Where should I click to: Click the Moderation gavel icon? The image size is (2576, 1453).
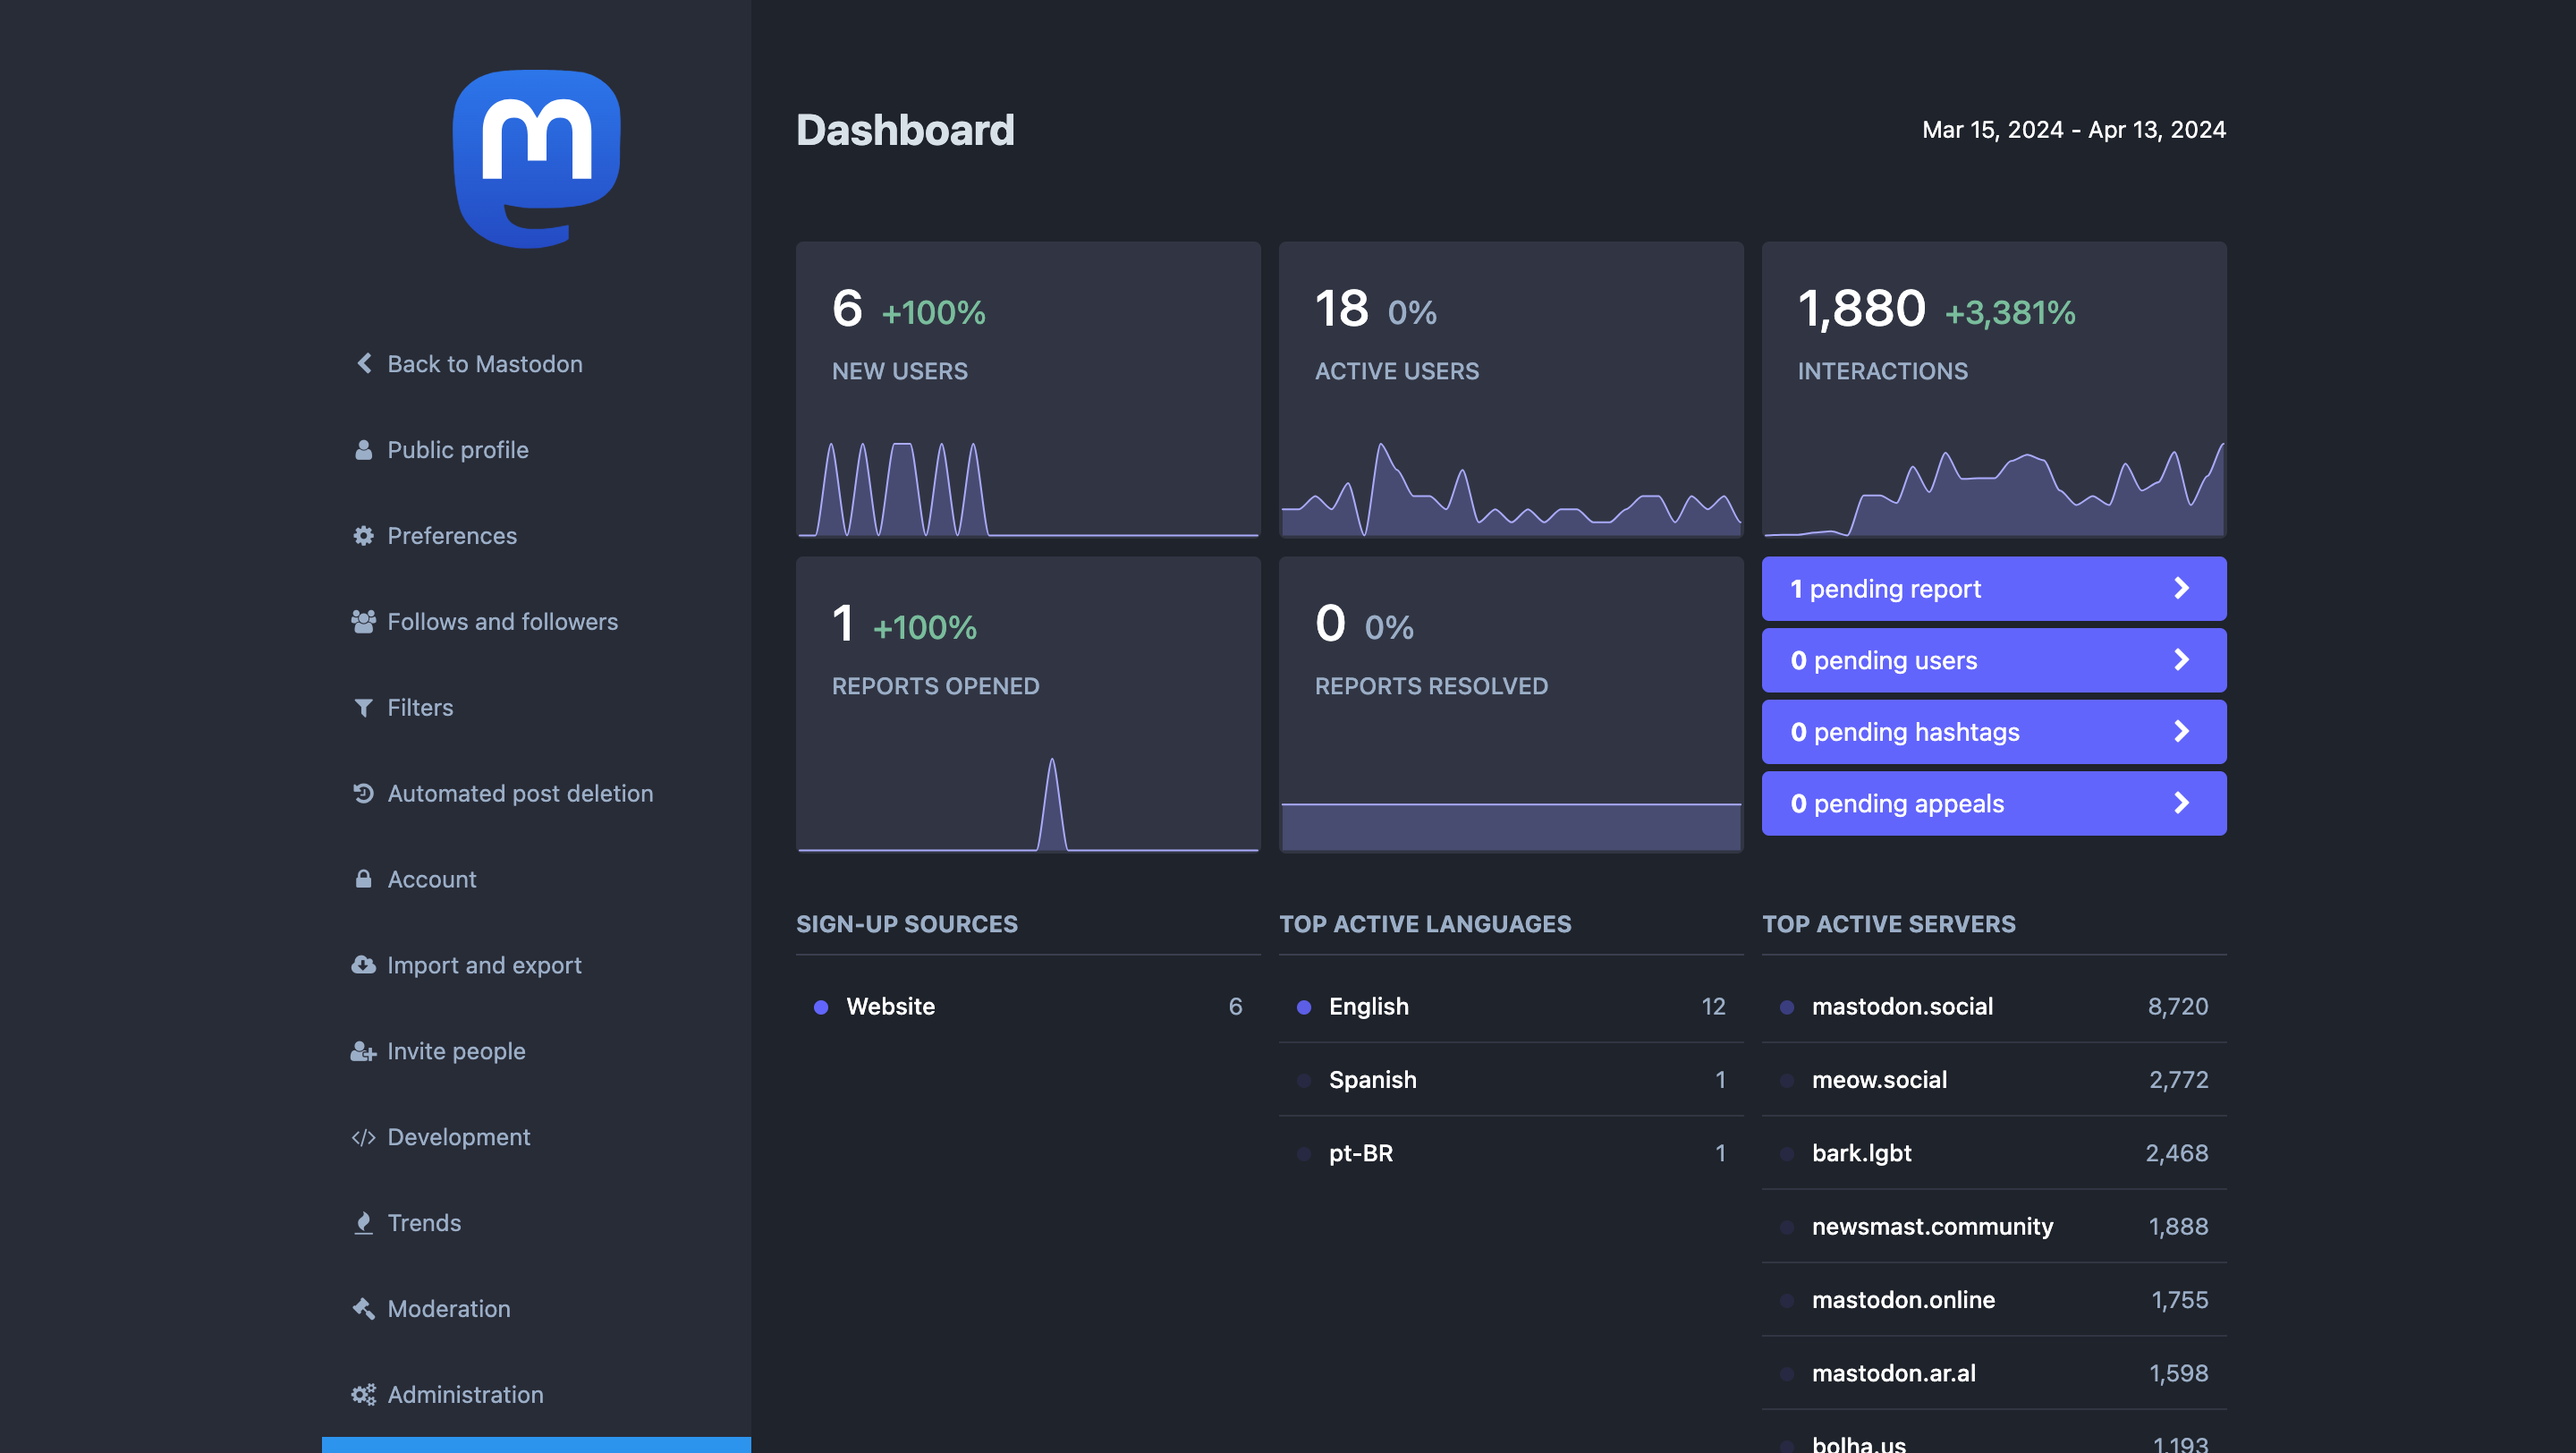363,1308
